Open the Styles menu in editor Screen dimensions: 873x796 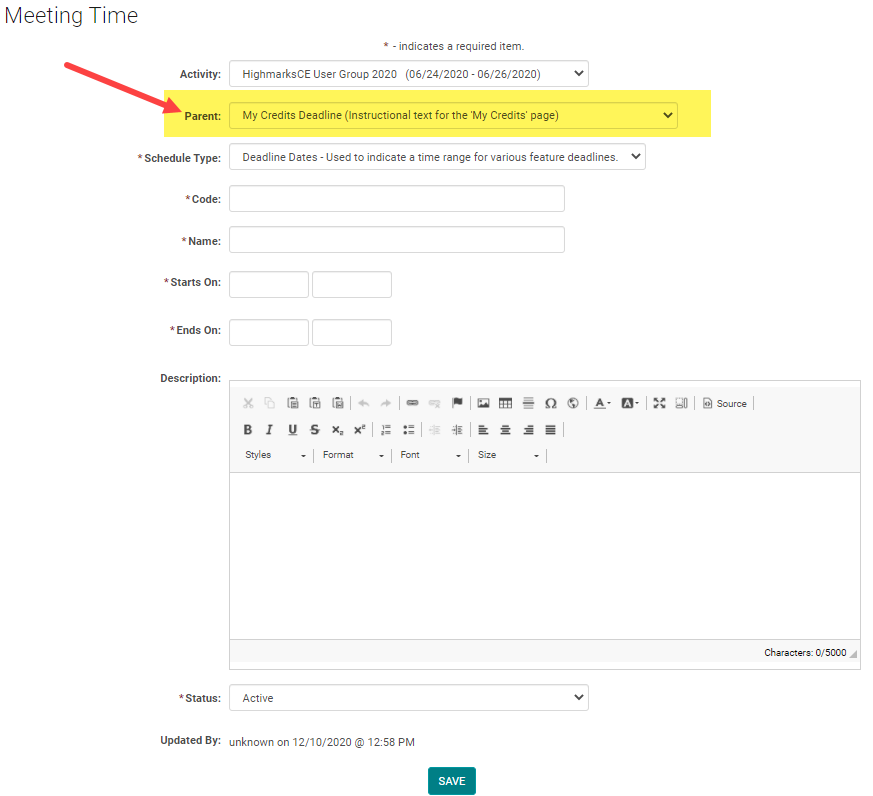tap(275, 456)
